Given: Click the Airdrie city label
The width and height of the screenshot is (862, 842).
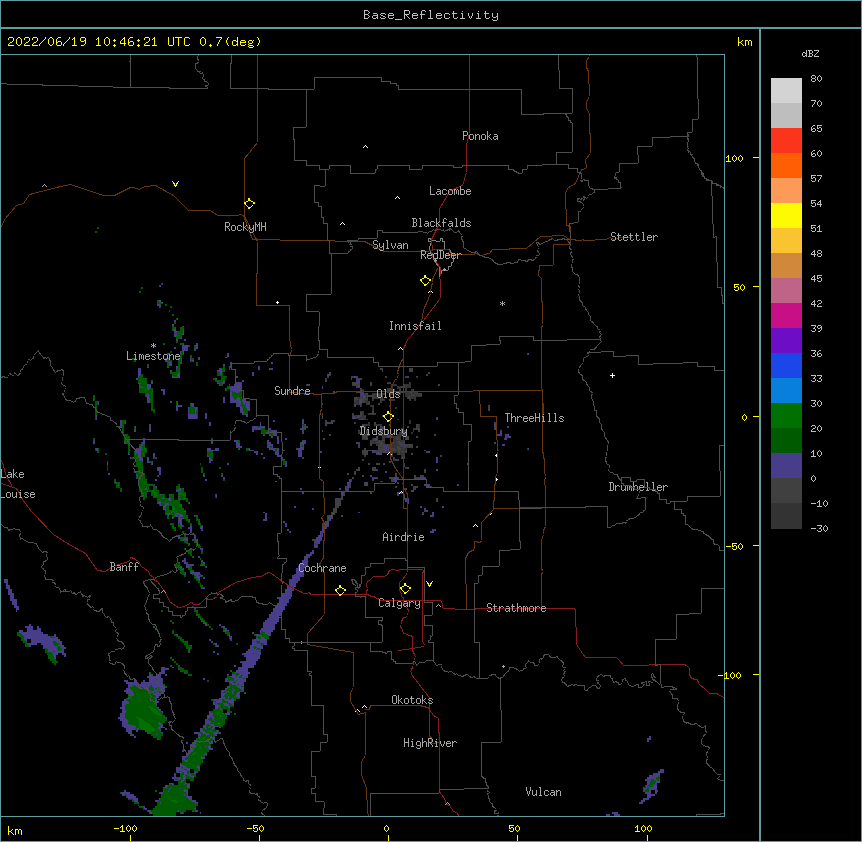Looking at the screenshot, I should point(403,537).
